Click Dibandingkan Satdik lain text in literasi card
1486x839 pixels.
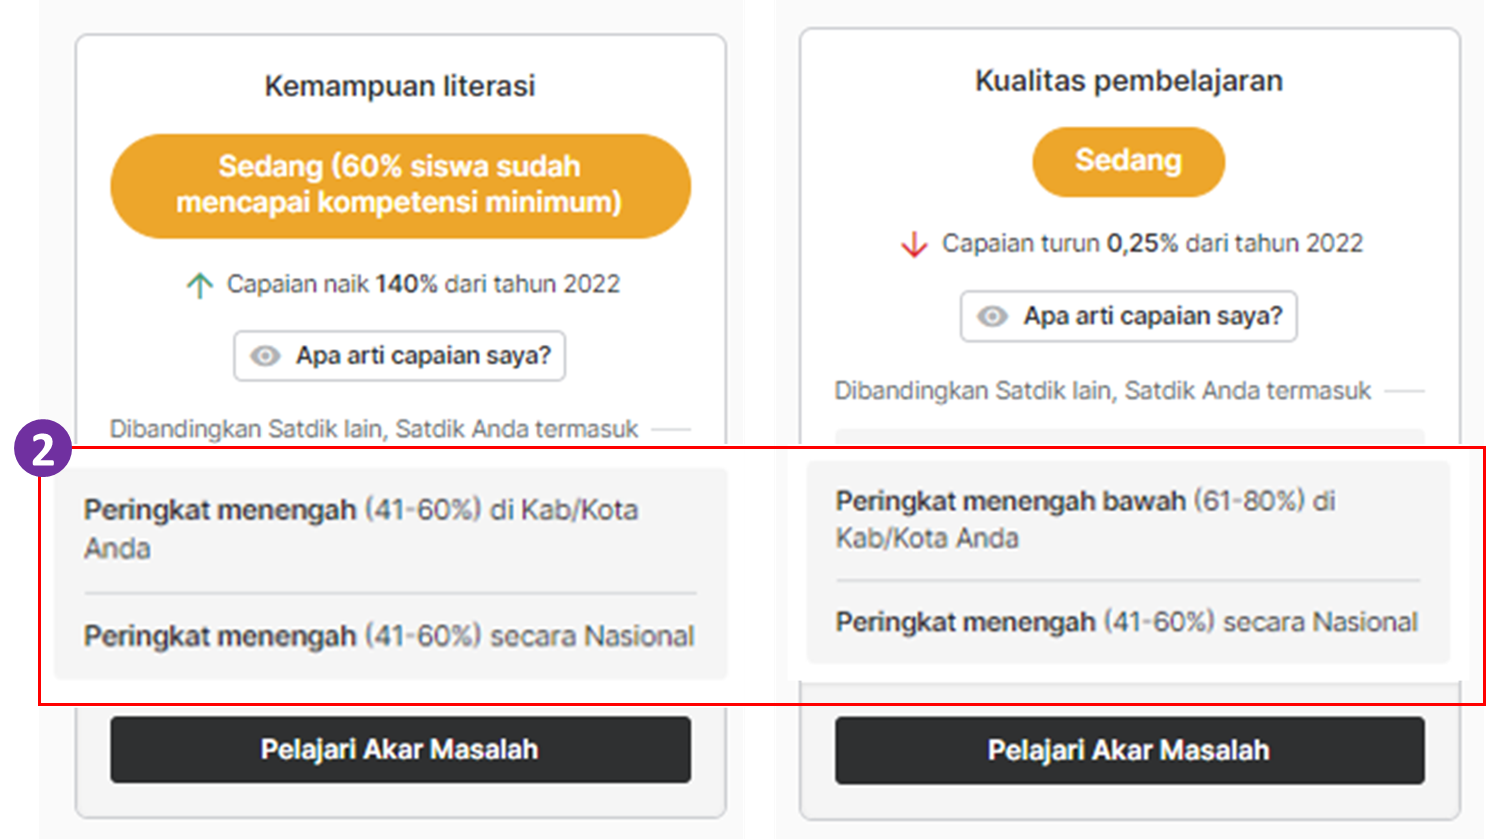click(x=374, y=429)
